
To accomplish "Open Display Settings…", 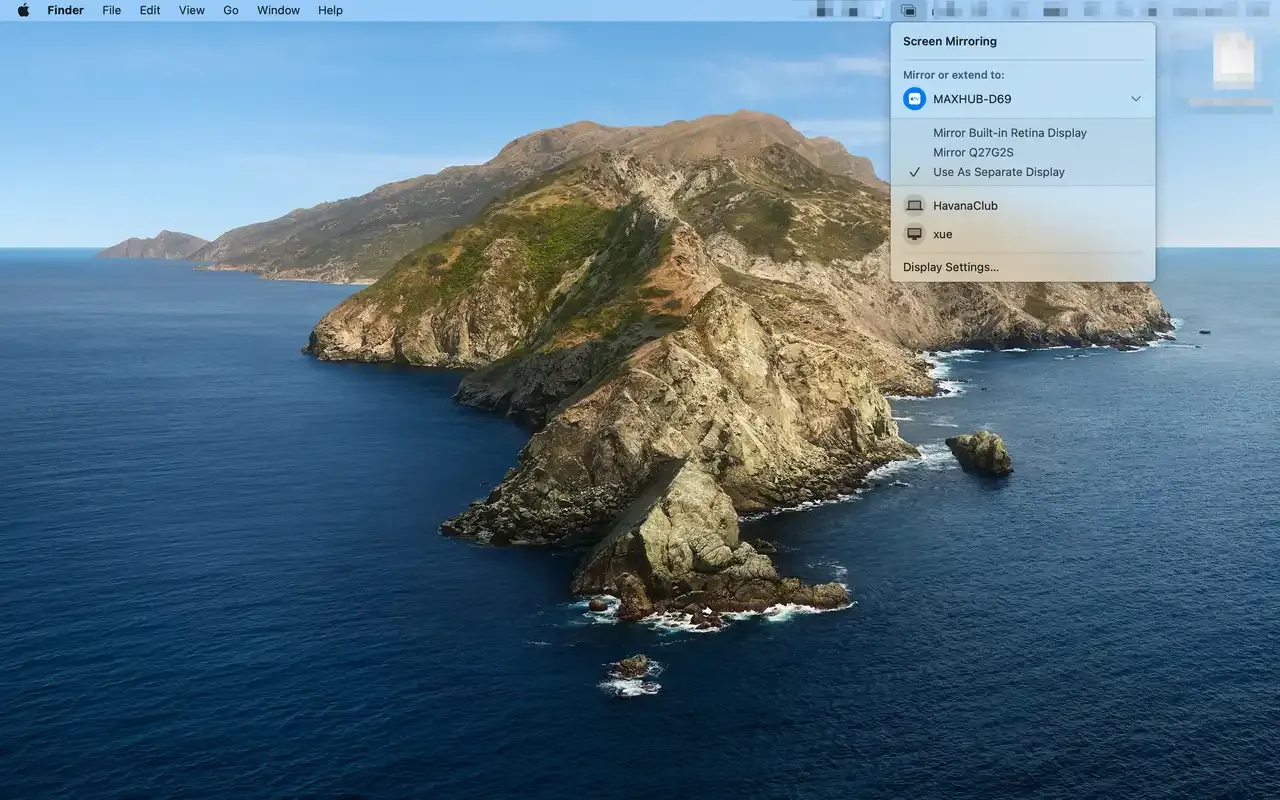I will click(951, 267).
